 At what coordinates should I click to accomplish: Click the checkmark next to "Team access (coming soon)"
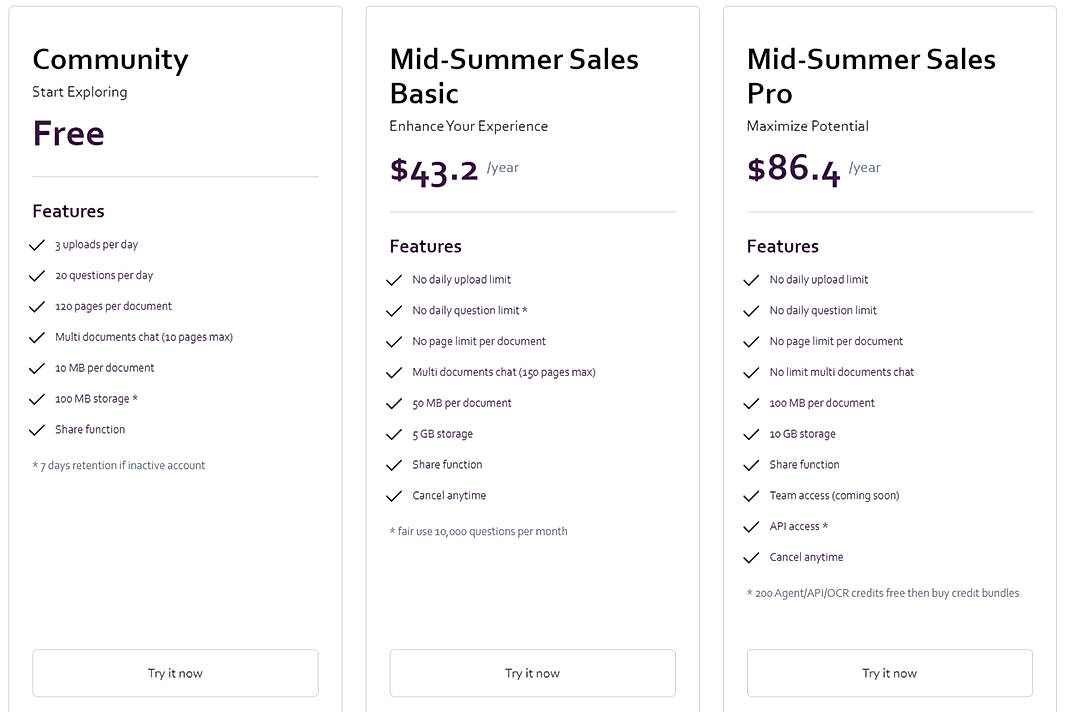click(751, 495)
